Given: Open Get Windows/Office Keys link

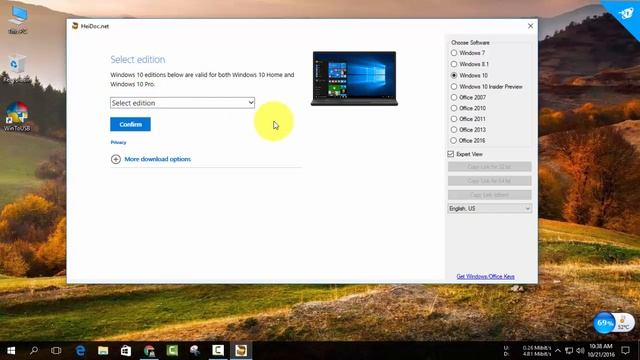Looking at the screenshot, I should [485, 276].
